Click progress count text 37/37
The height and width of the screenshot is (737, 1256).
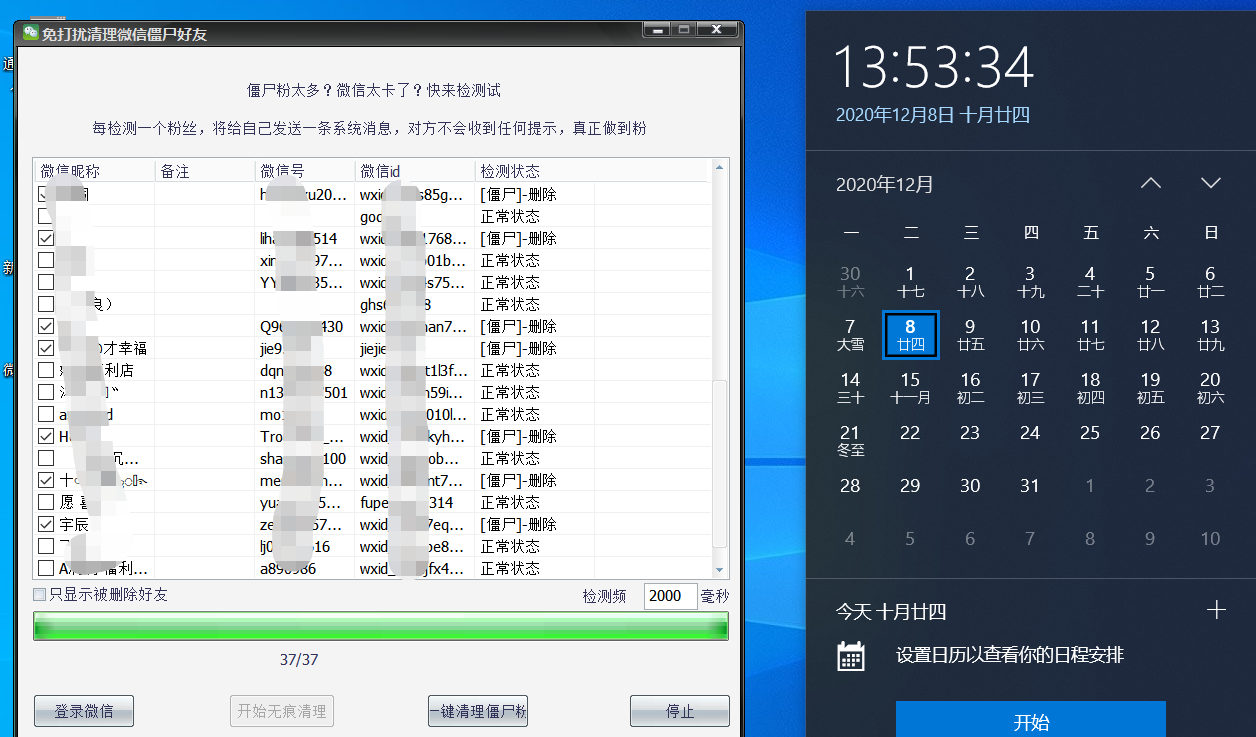click(x=299, y=660)
